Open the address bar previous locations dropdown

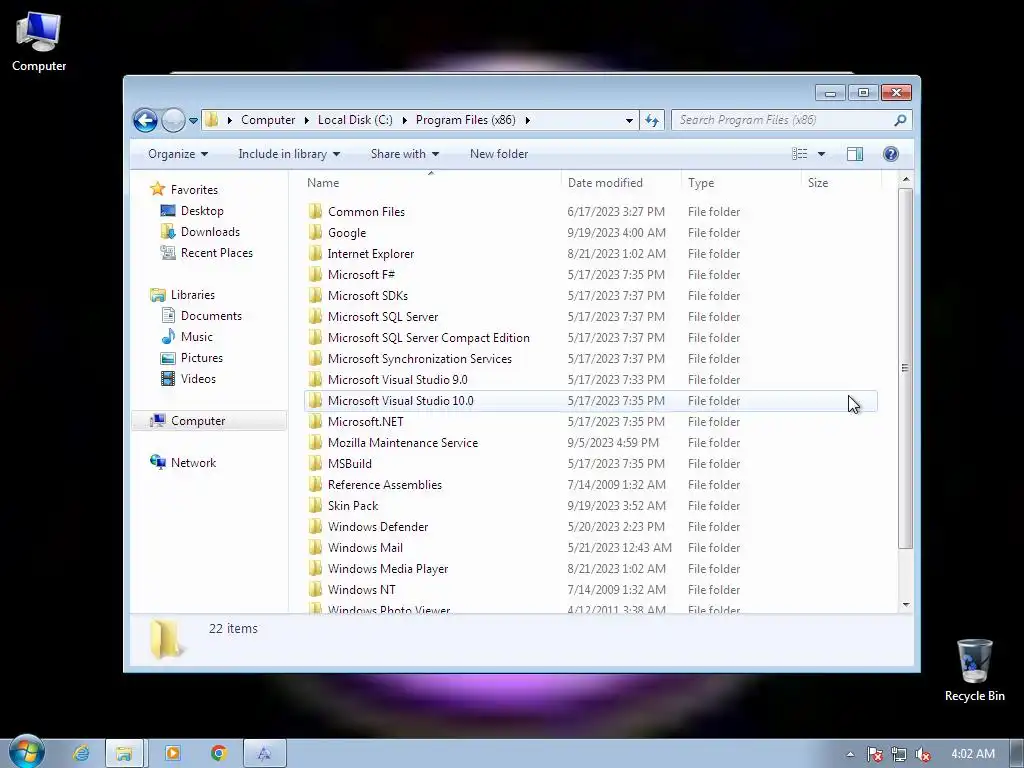point(629,120)
